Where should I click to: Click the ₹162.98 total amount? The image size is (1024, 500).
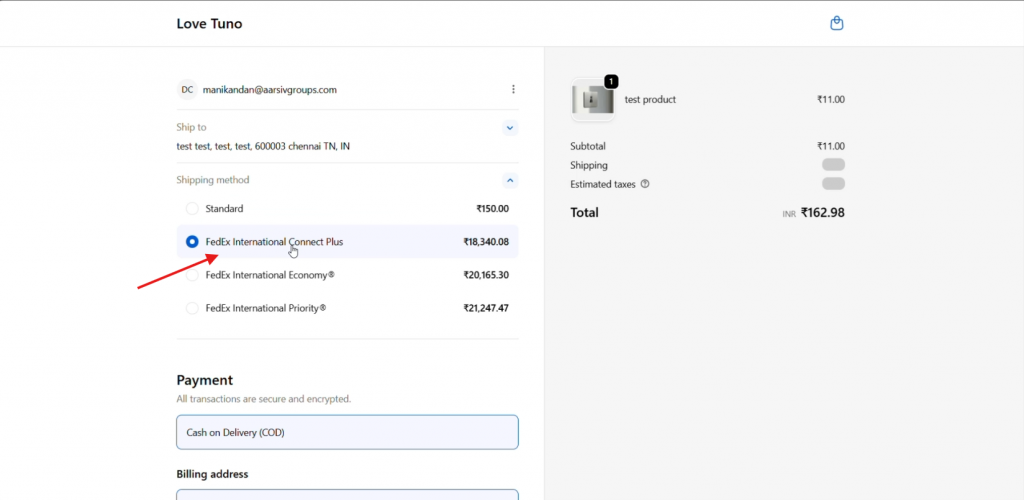tap(822, 212)
